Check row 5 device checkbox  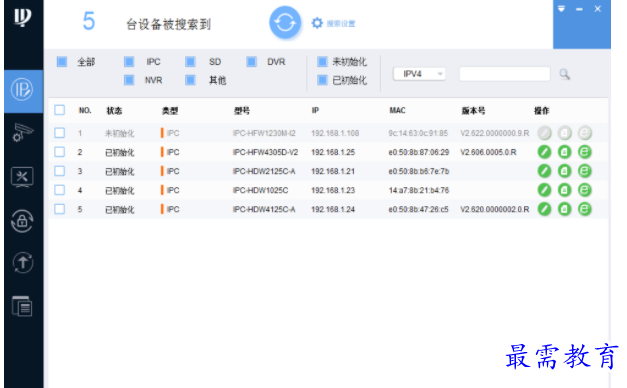pos(60,209)
